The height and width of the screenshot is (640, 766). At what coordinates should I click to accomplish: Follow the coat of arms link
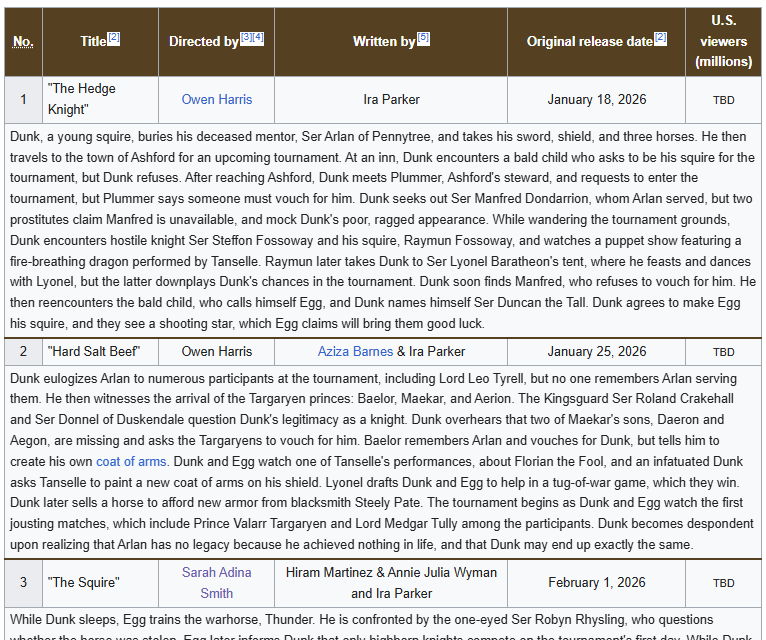click(x=131, y=462)
